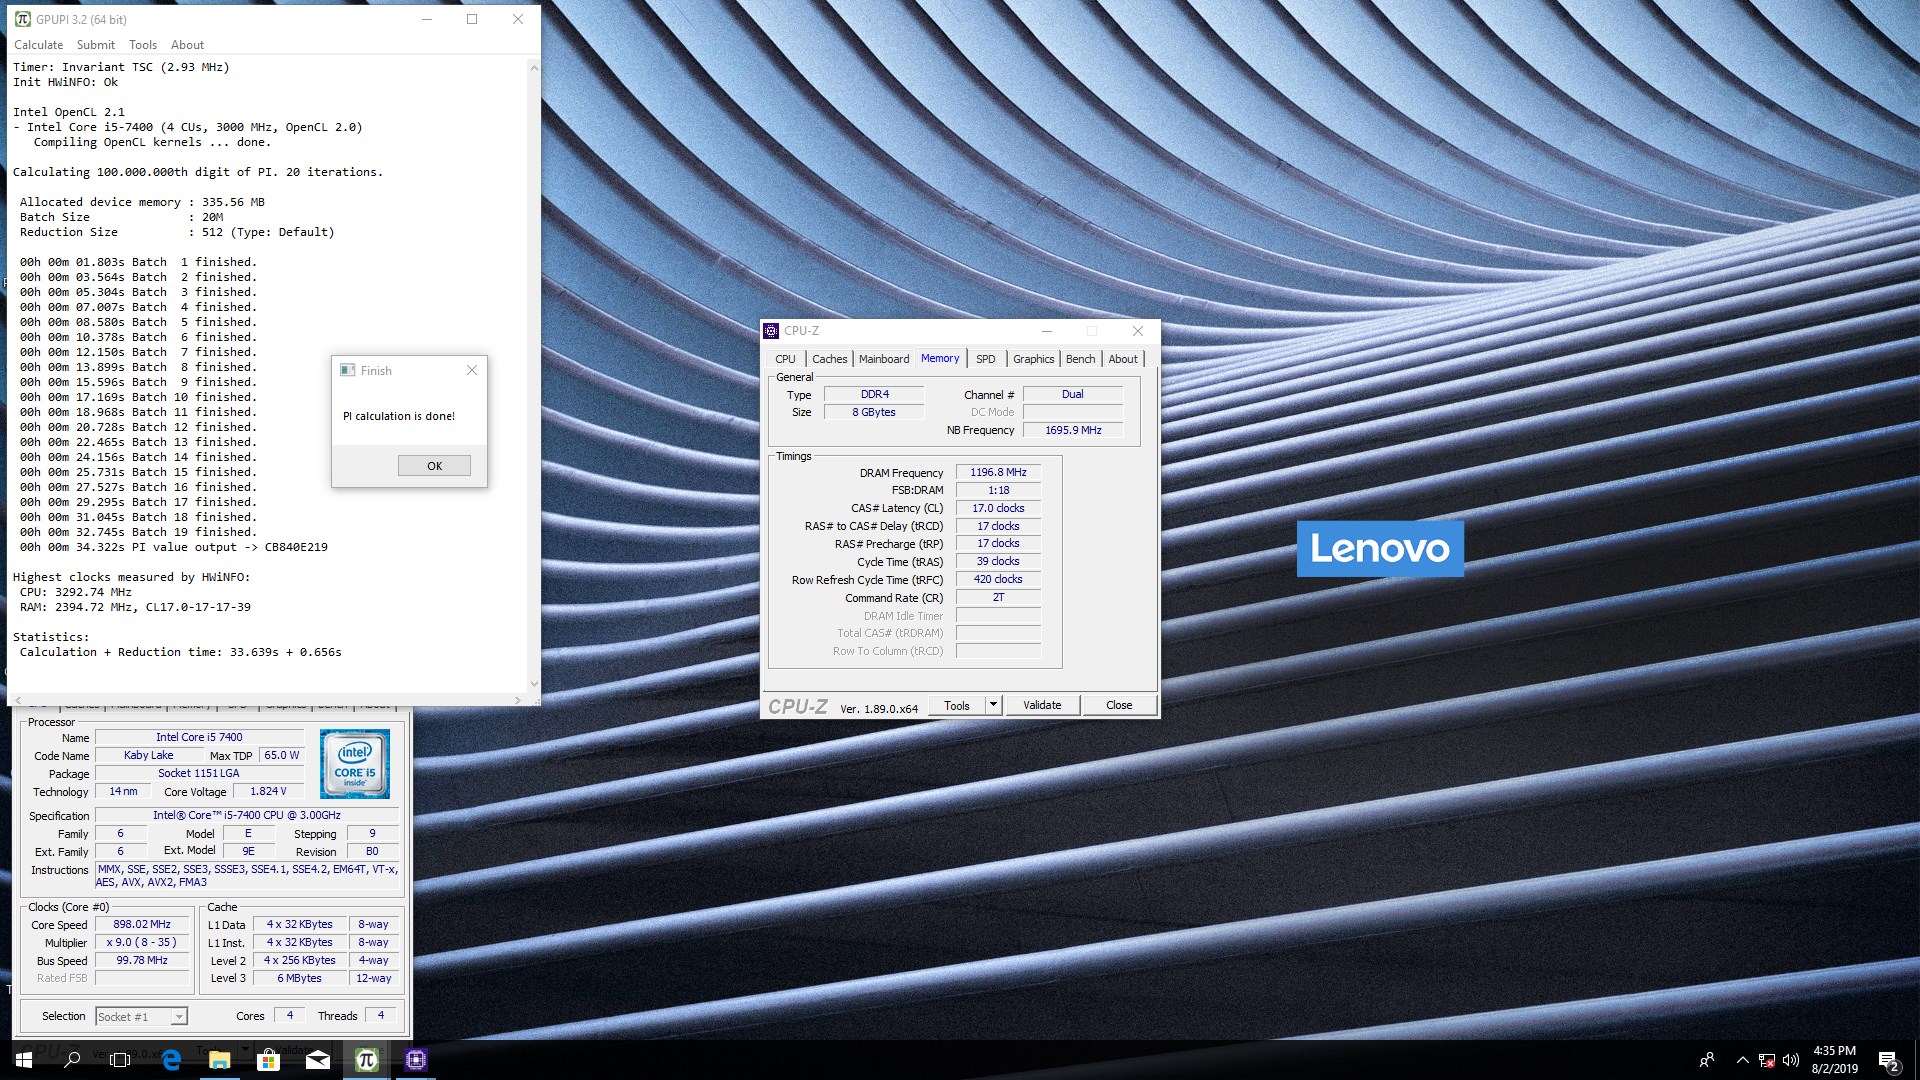Click the NB Frequency value 1695.9 MHz

click(1073, 430)
